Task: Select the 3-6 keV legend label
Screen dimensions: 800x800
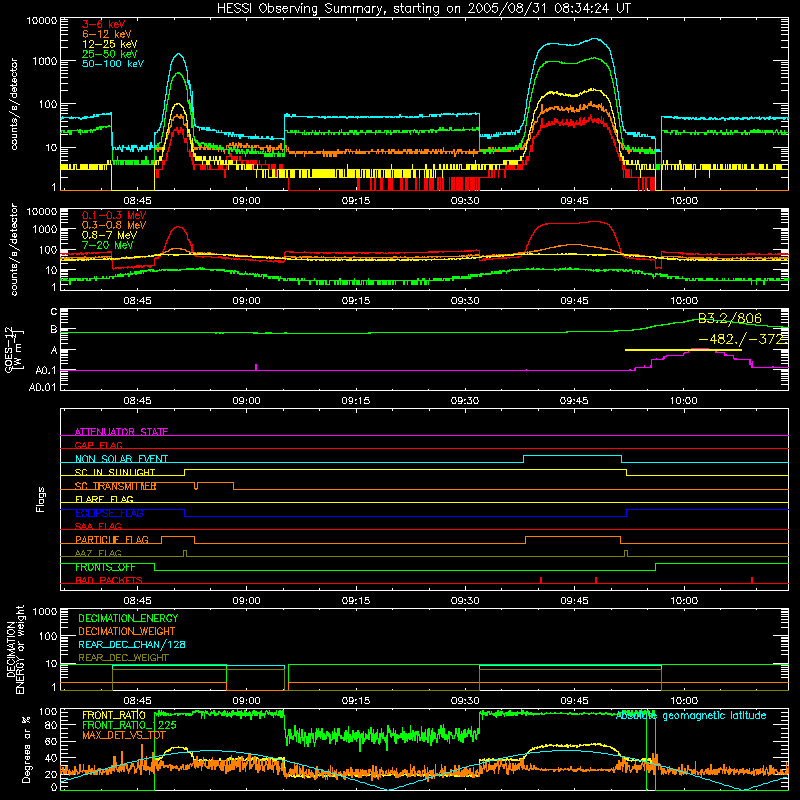Action: pos(104,24)
